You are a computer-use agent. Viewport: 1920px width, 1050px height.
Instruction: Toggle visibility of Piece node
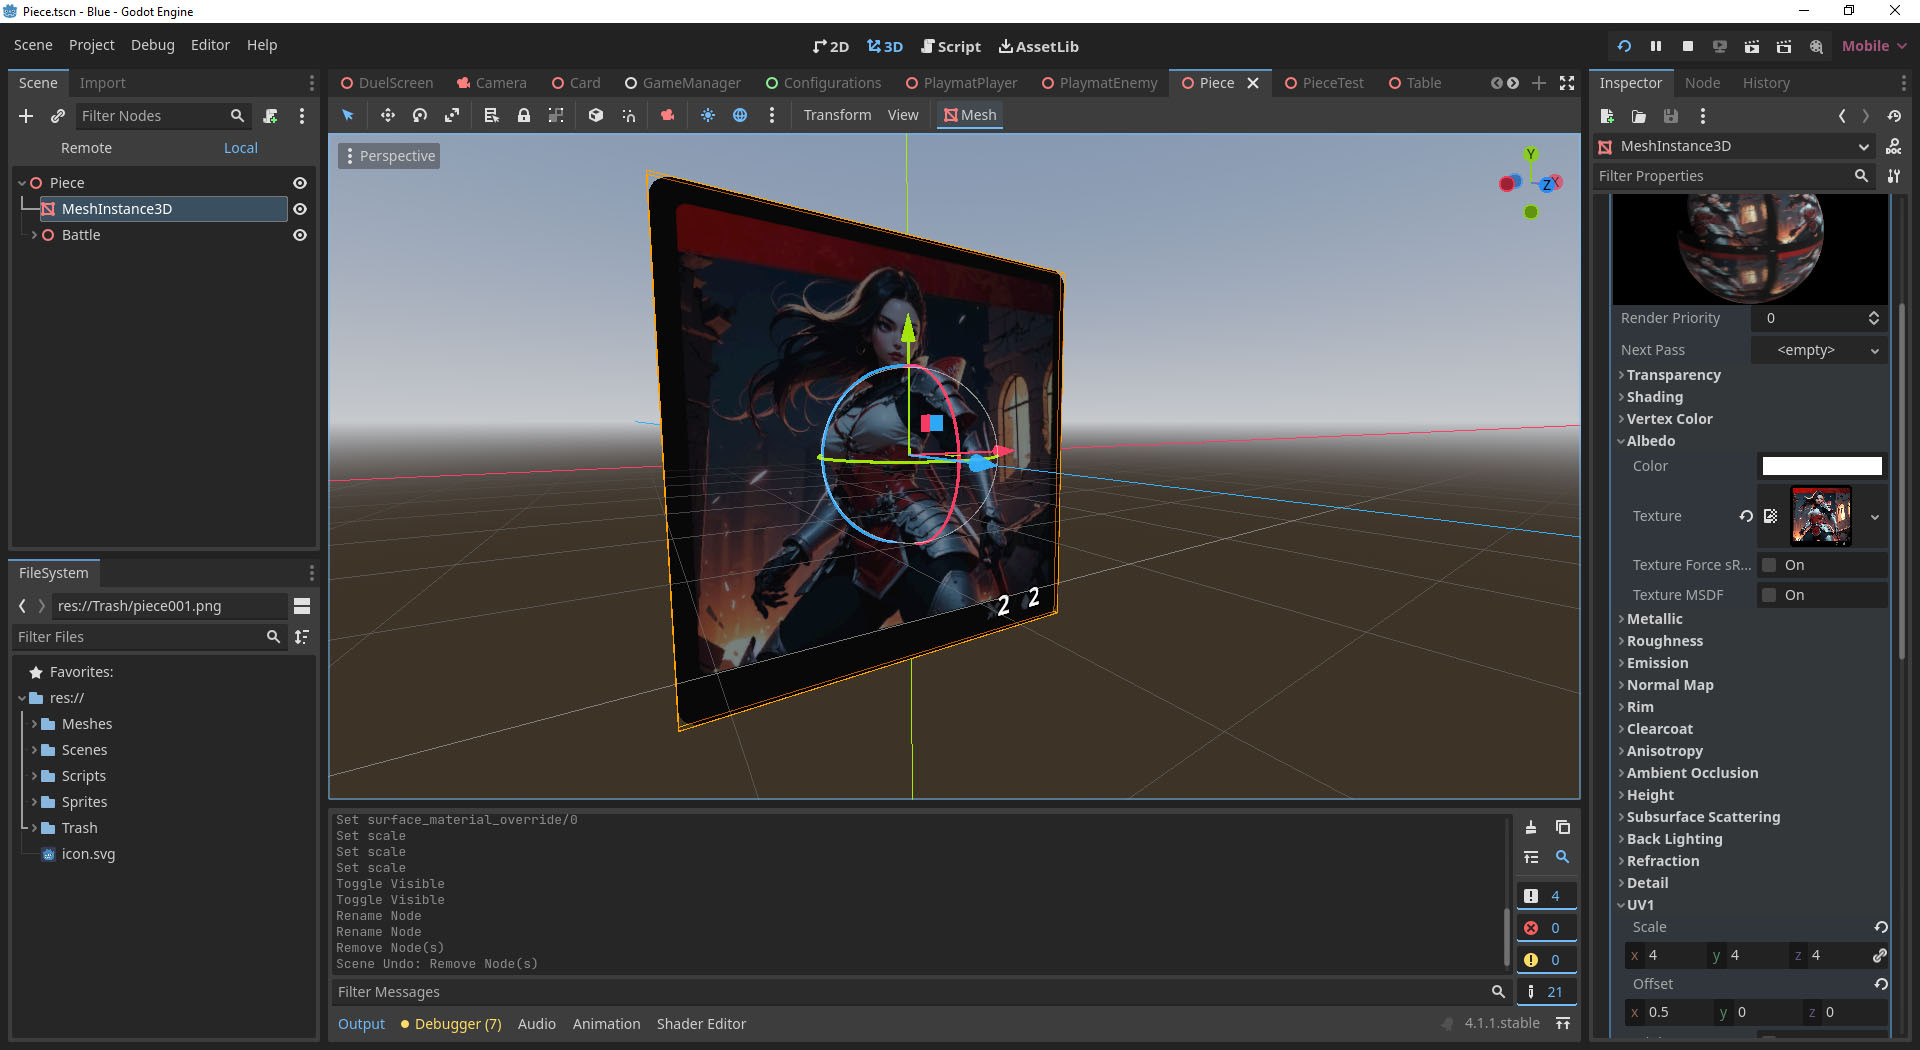(300, 183)
